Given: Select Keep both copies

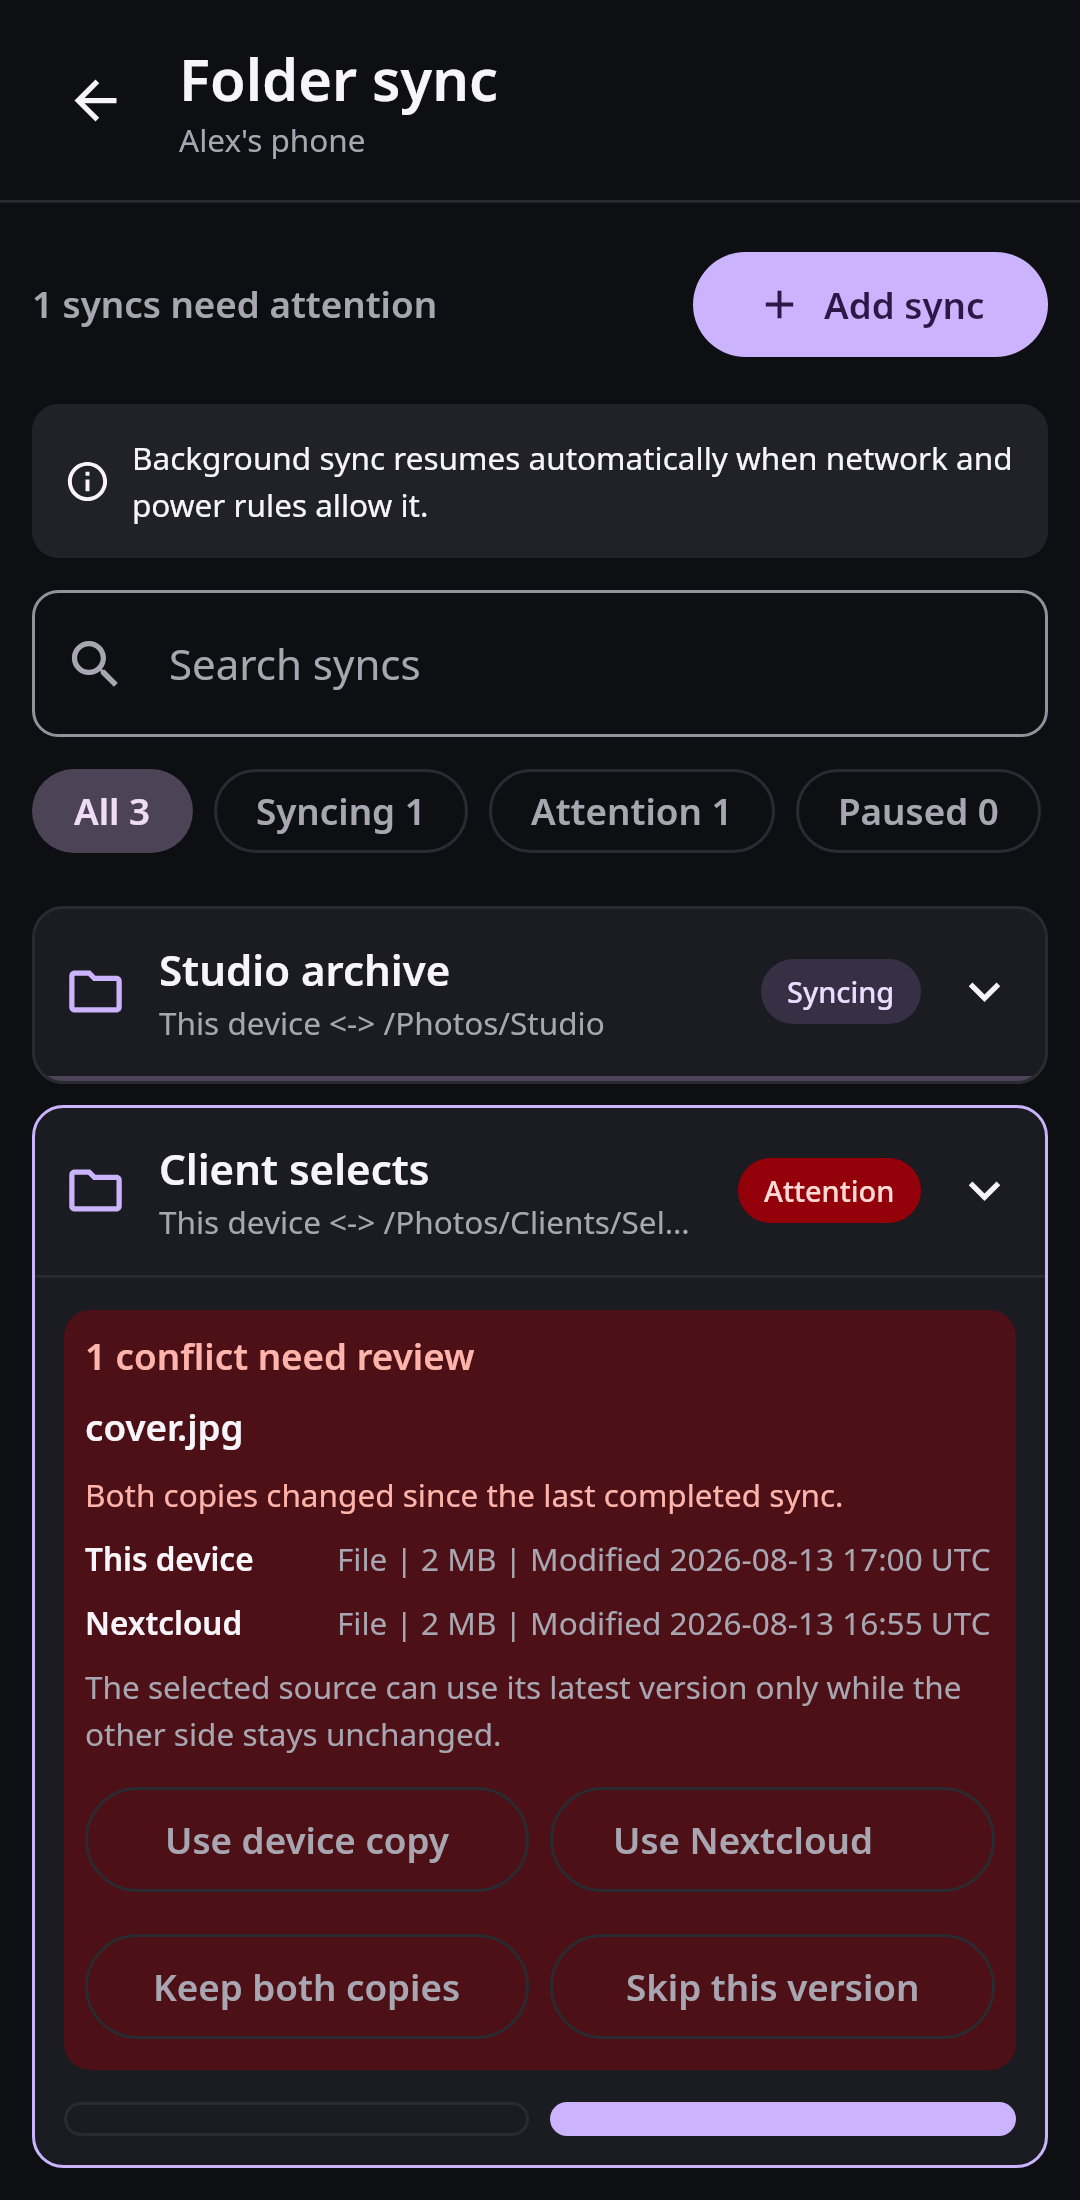Looking at the screenshot, I should pyautogui.click(x=307, y=1987).
